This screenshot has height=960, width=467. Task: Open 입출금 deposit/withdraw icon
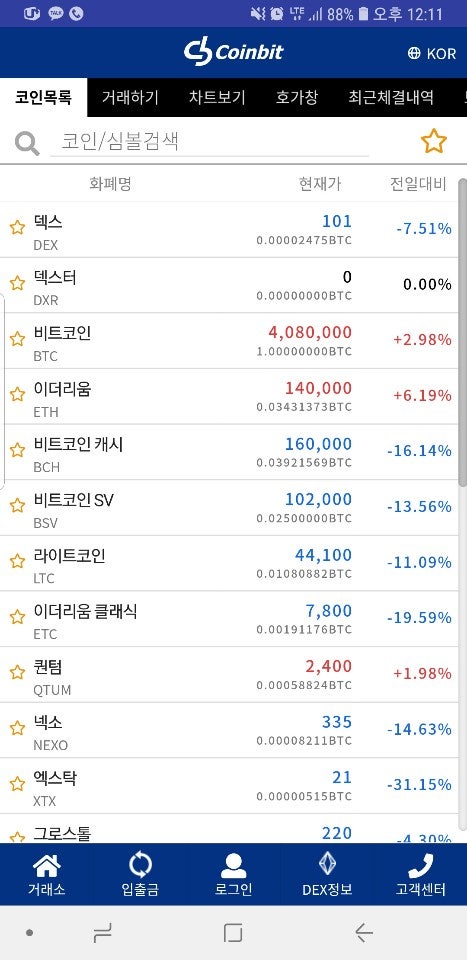[140, 866]
